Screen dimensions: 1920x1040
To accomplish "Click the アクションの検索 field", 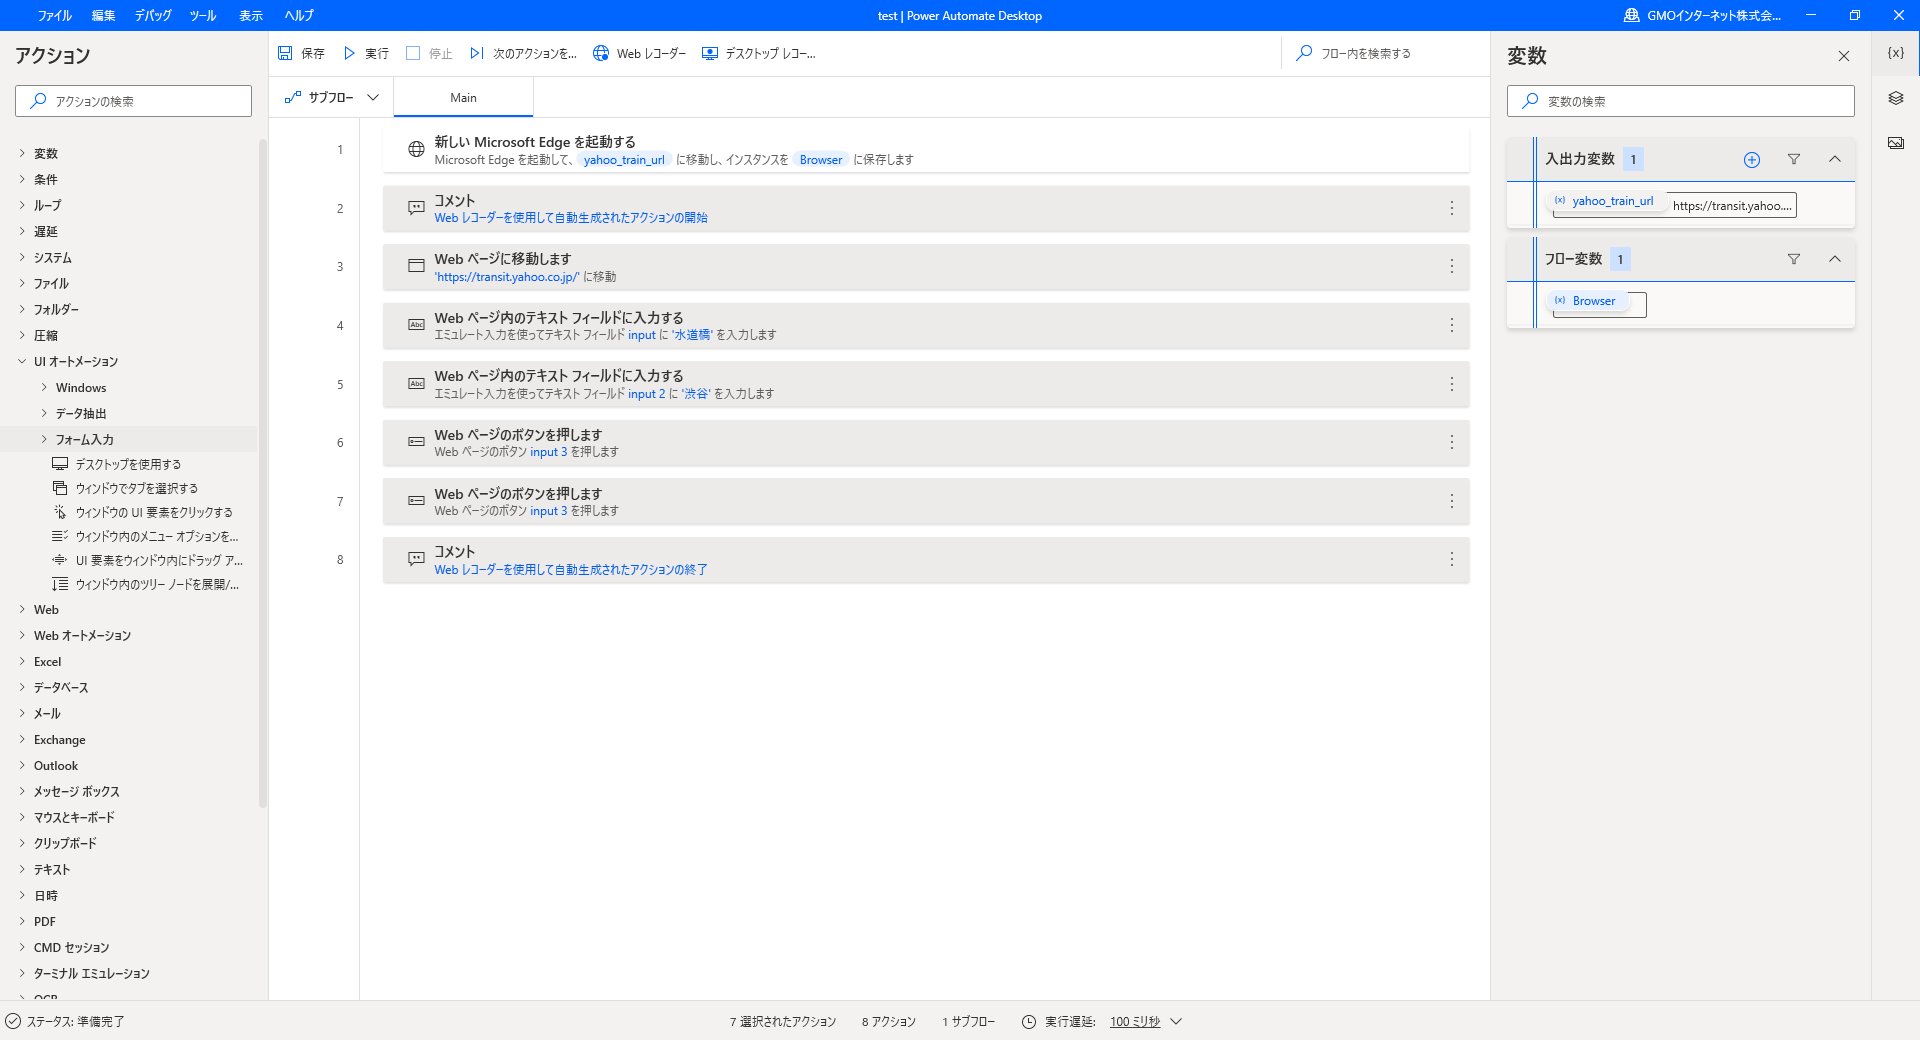I will [x=133, y=101].
